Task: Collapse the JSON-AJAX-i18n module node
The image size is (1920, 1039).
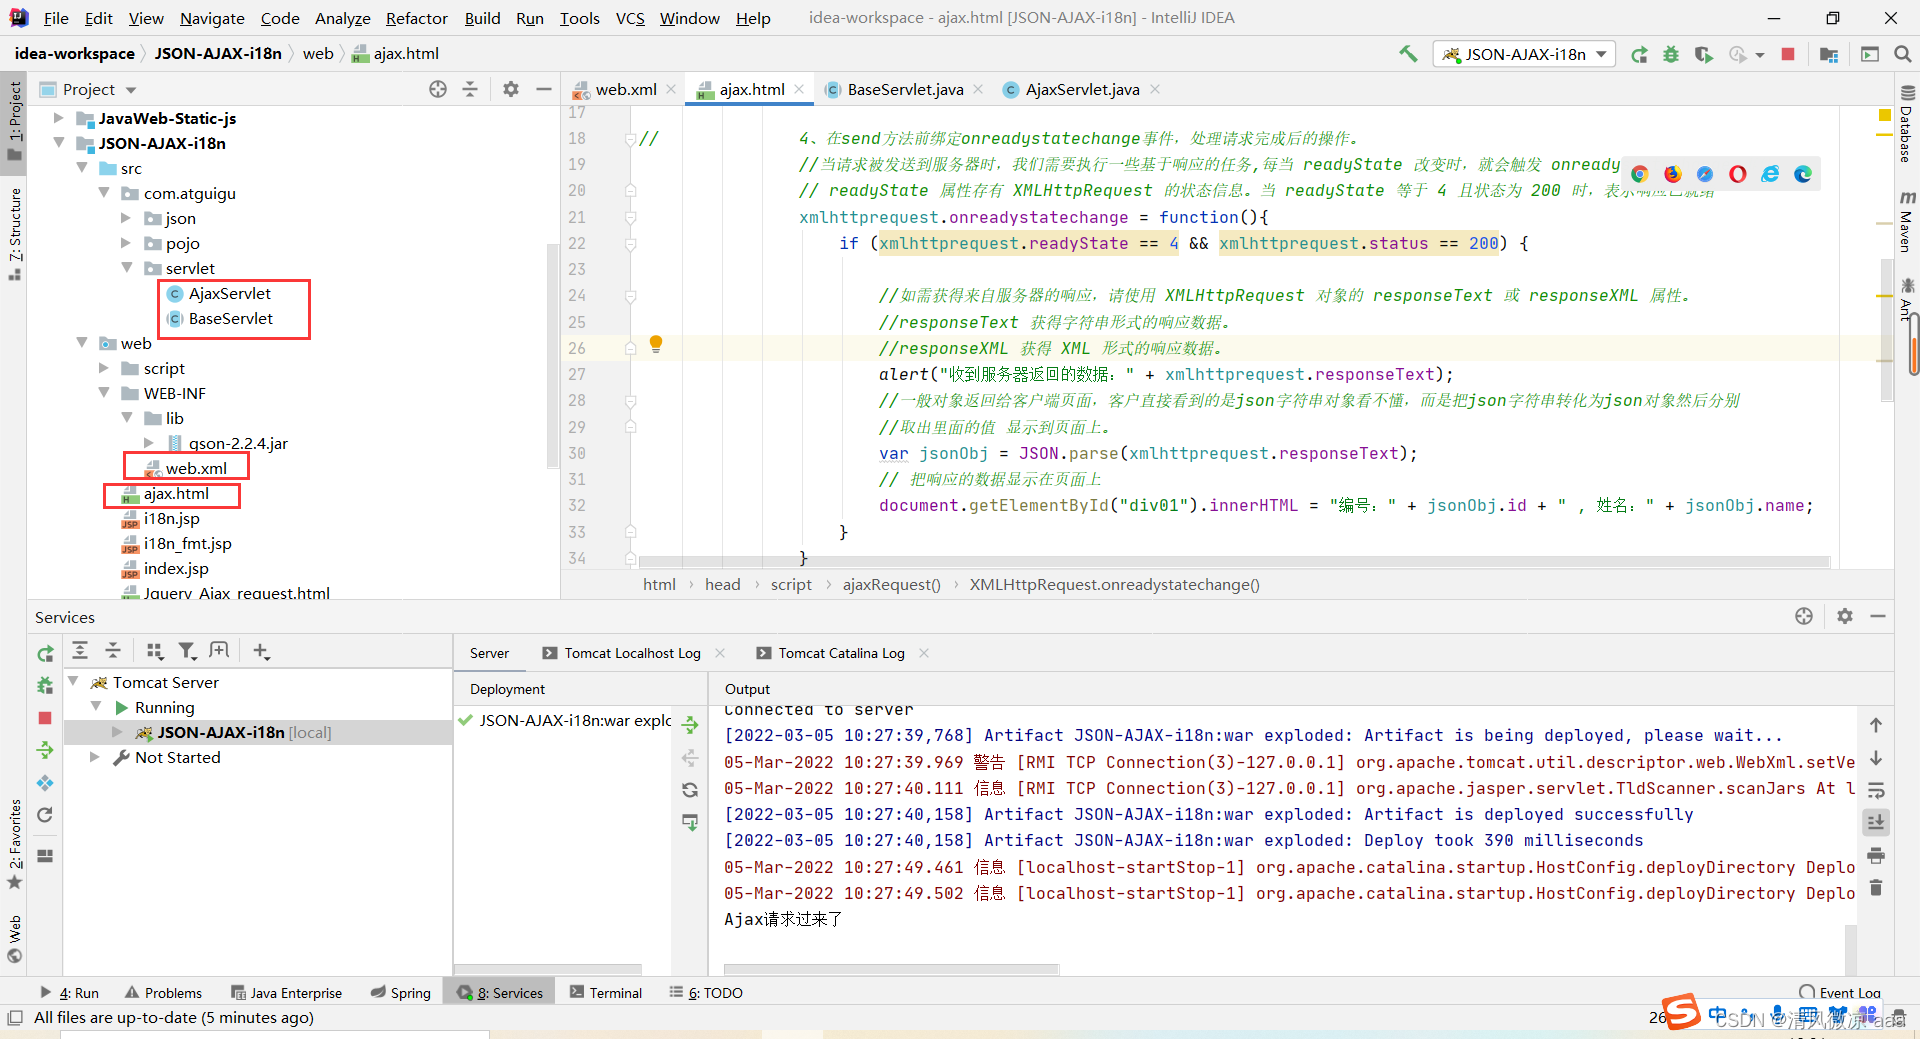Action: tap(59, 143)
